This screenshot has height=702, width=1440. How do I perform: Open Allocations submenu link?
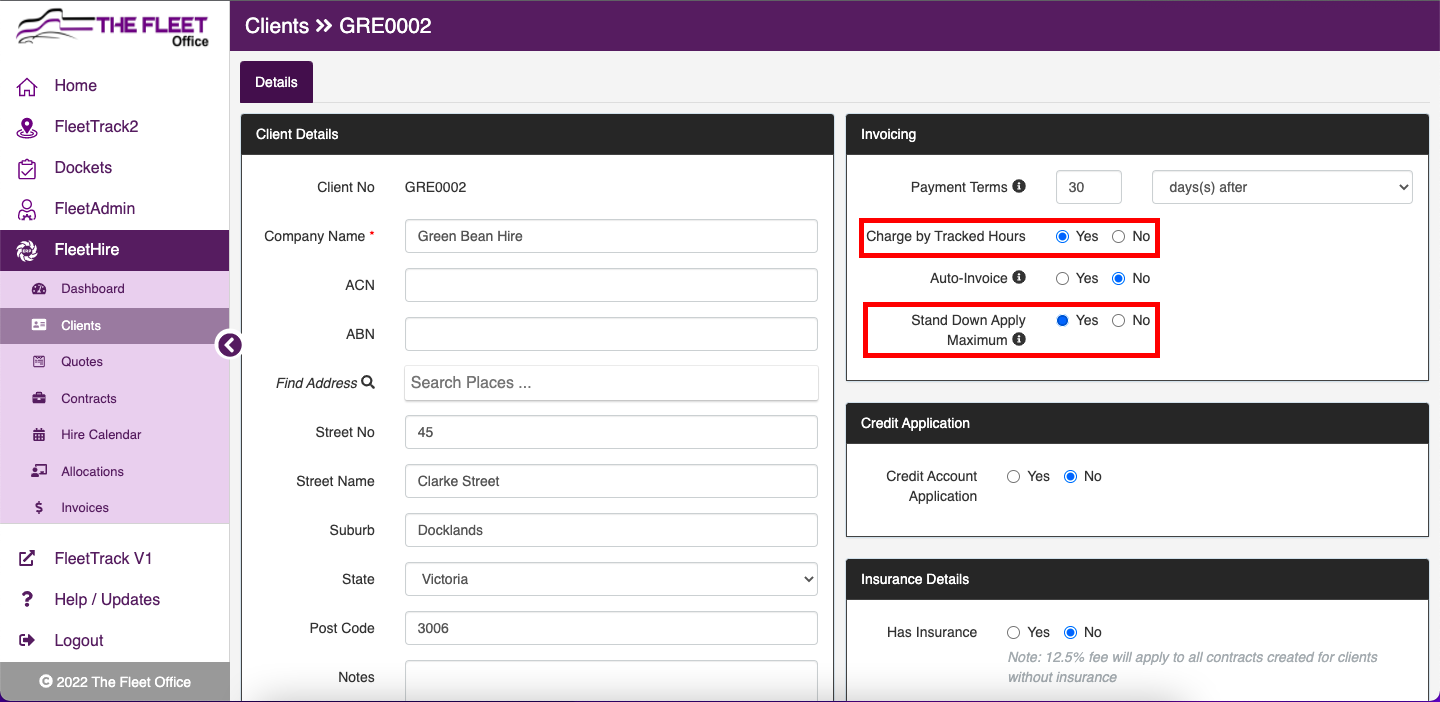[x=92, y=471]
